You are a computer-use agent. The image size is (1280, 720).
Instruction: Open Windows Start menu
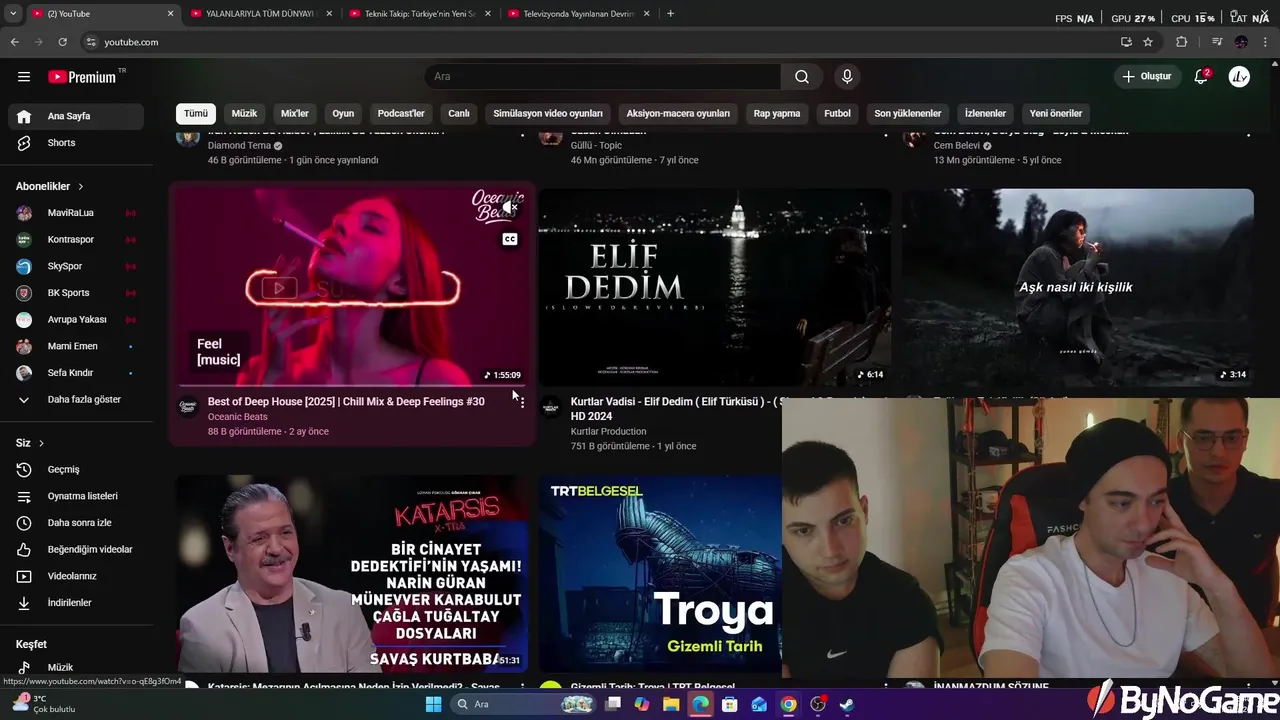[433, 705]
